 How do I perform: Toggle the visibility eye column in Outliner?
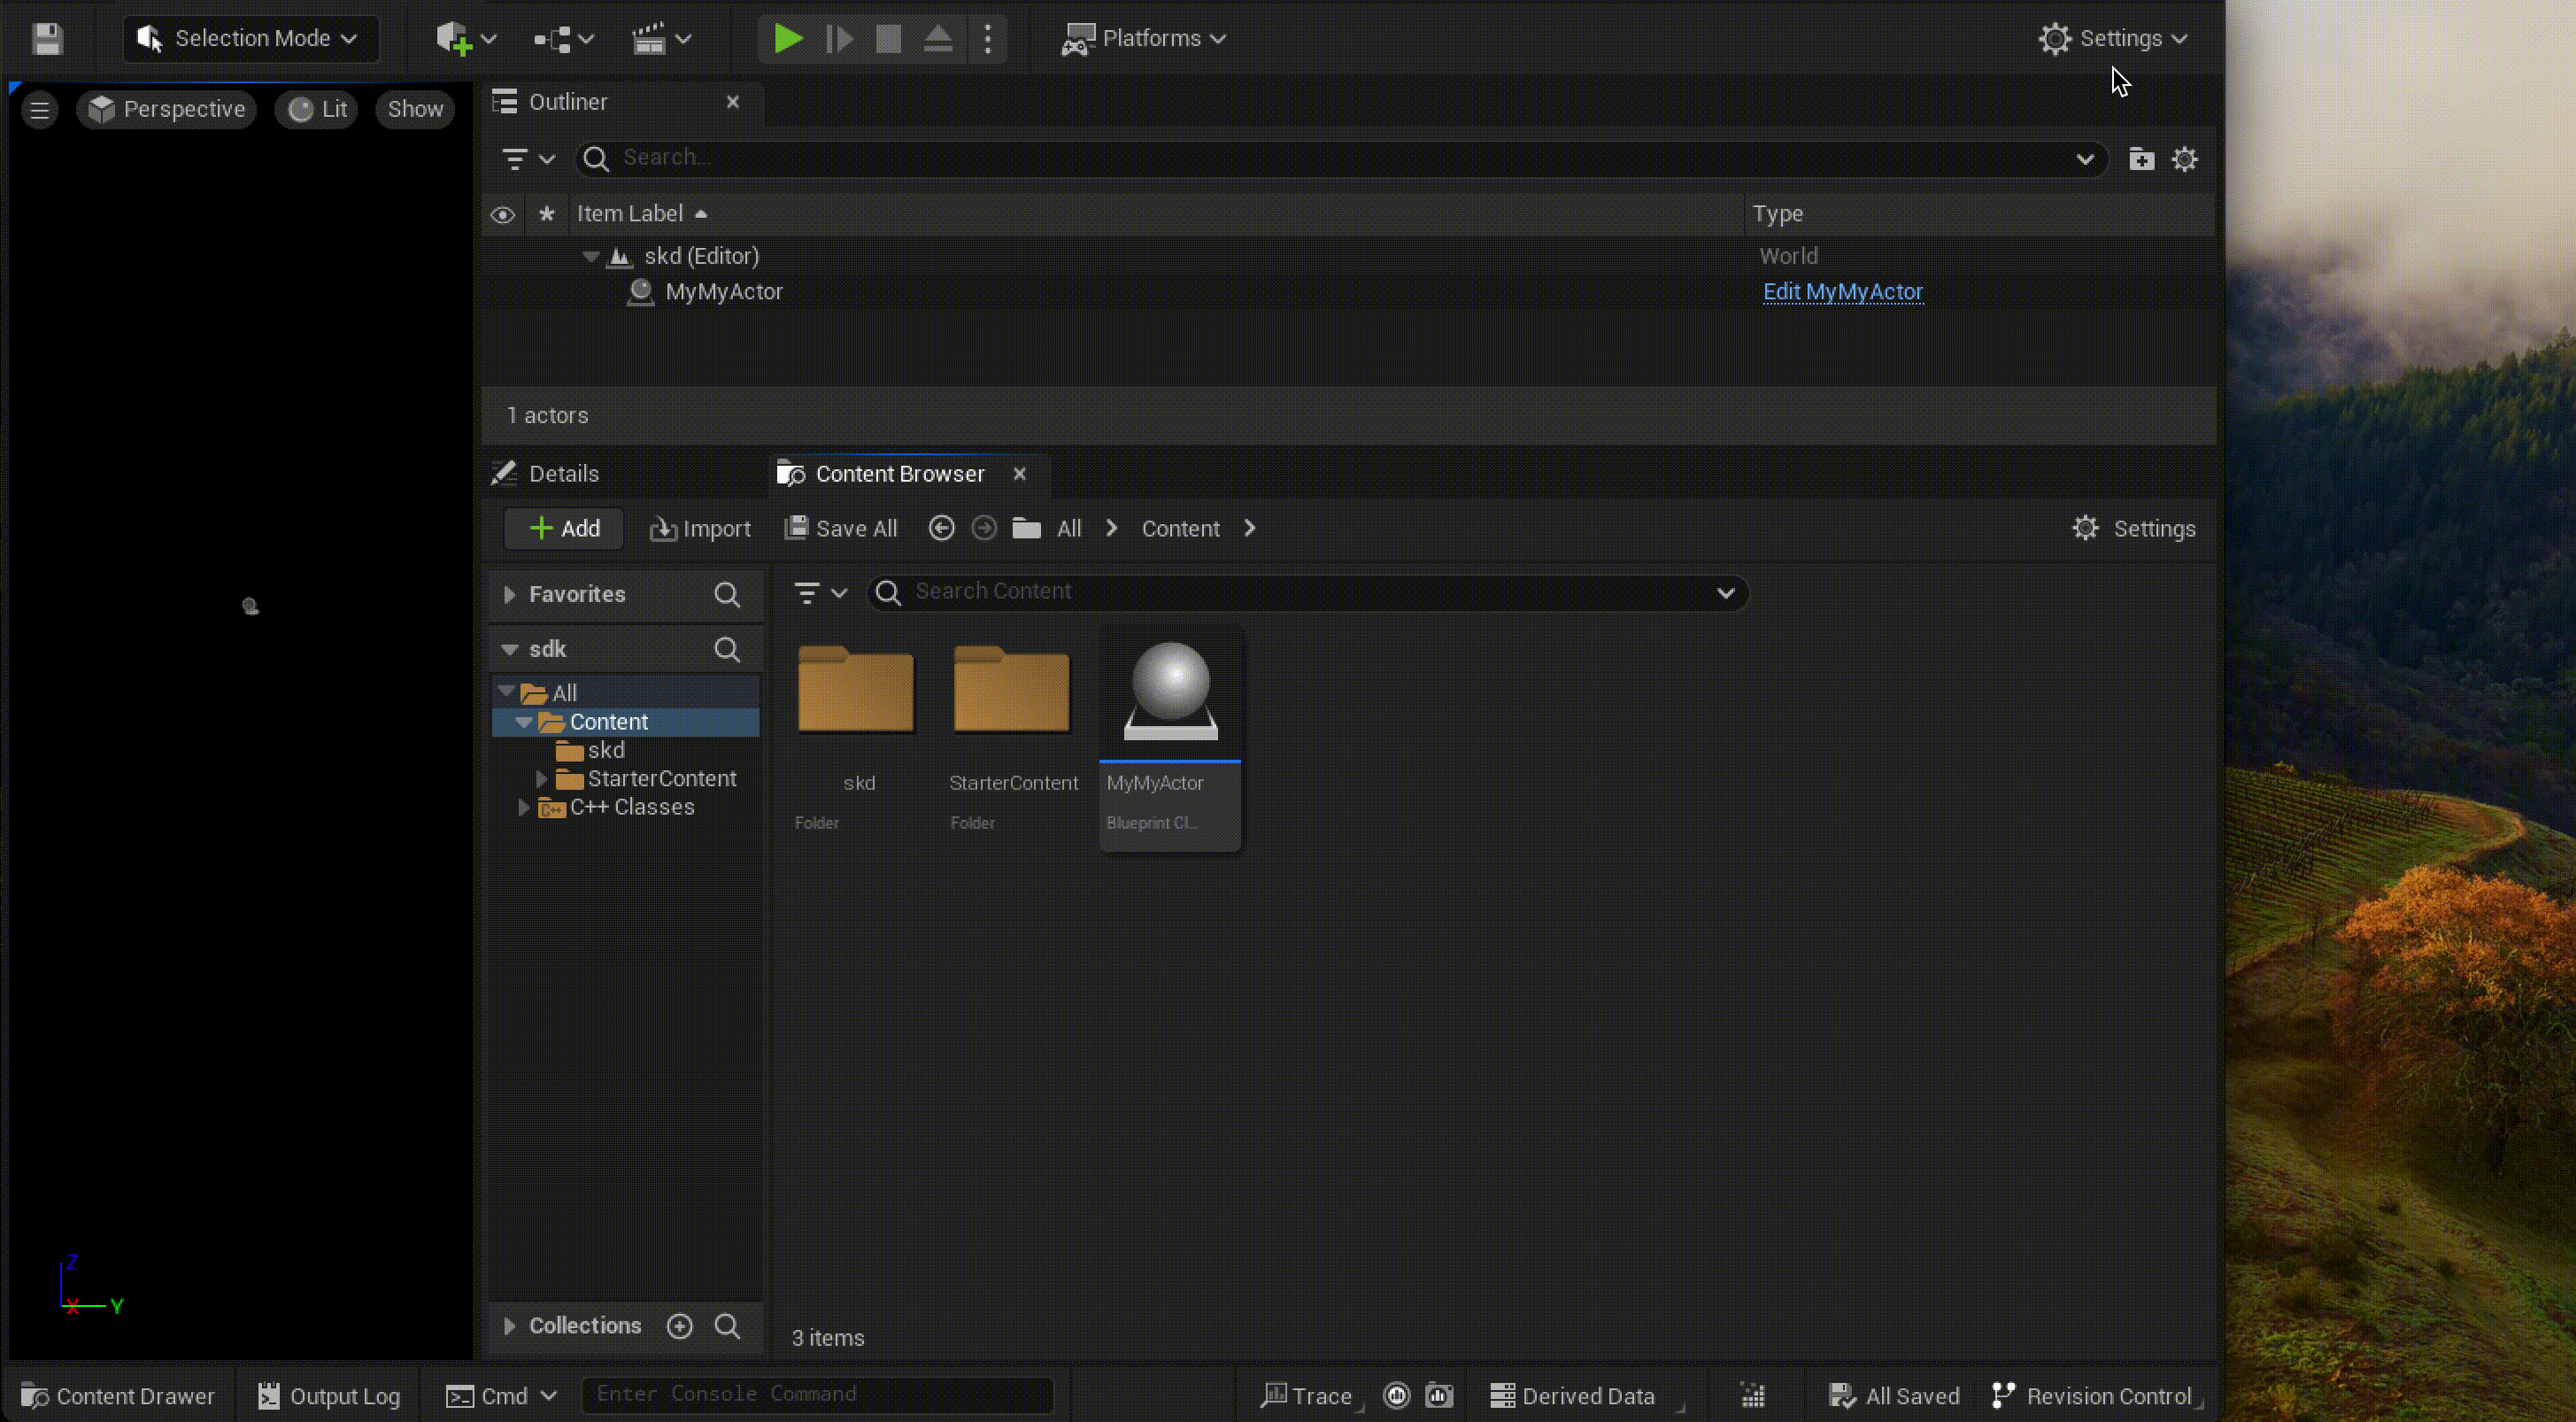coord(503,213)
